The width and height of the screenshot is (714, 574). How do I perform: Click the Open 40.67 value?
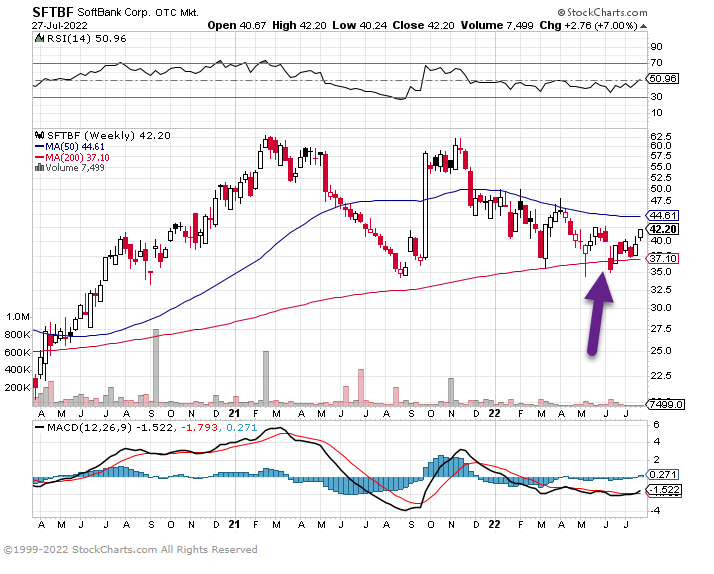tap(236, 25)
